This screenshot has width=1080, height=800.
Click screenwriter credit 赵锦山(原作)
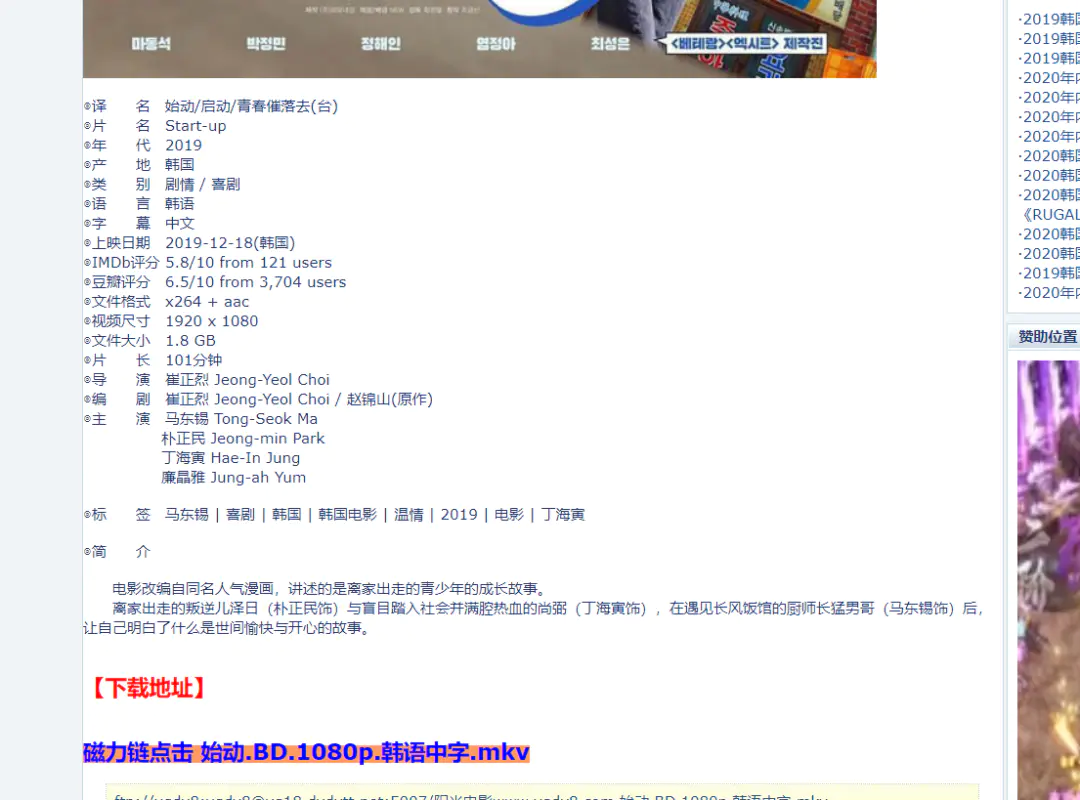(x=390, y=400)
